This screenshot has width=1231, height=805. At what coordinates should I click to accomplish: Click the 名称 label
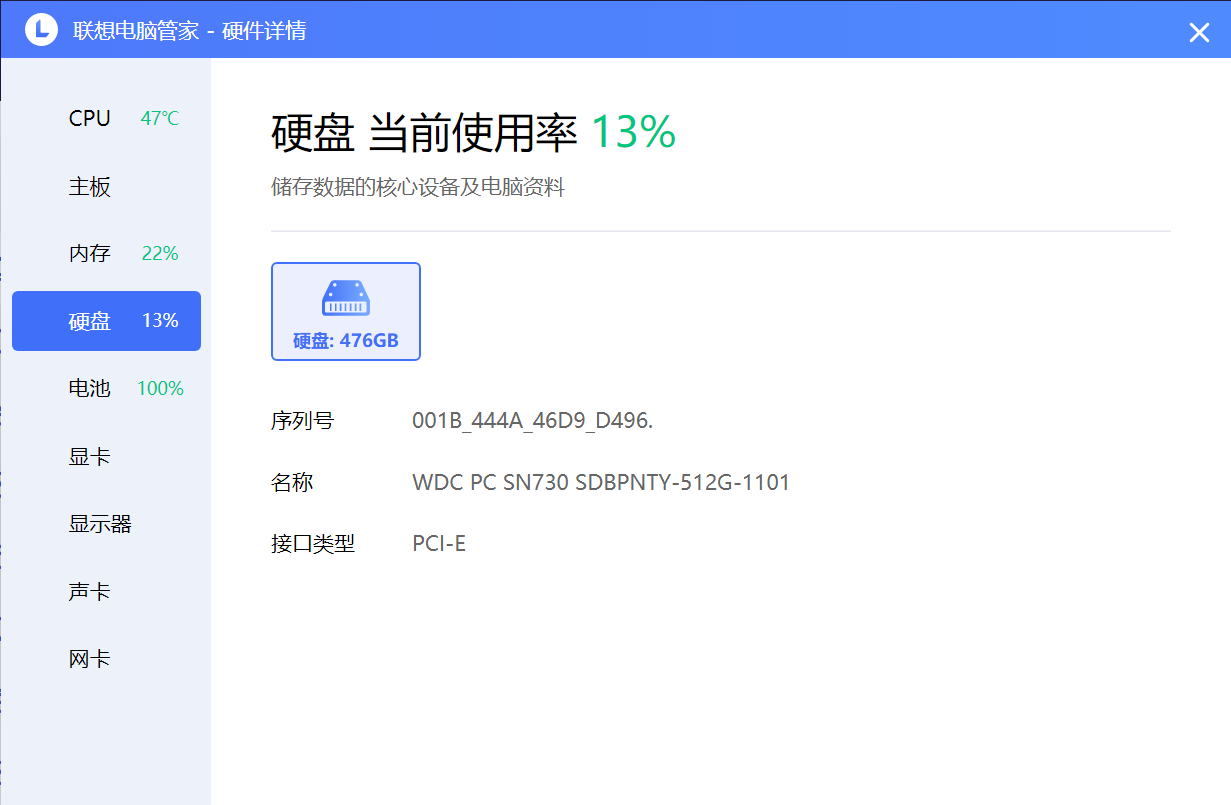(x=292, y=483)
